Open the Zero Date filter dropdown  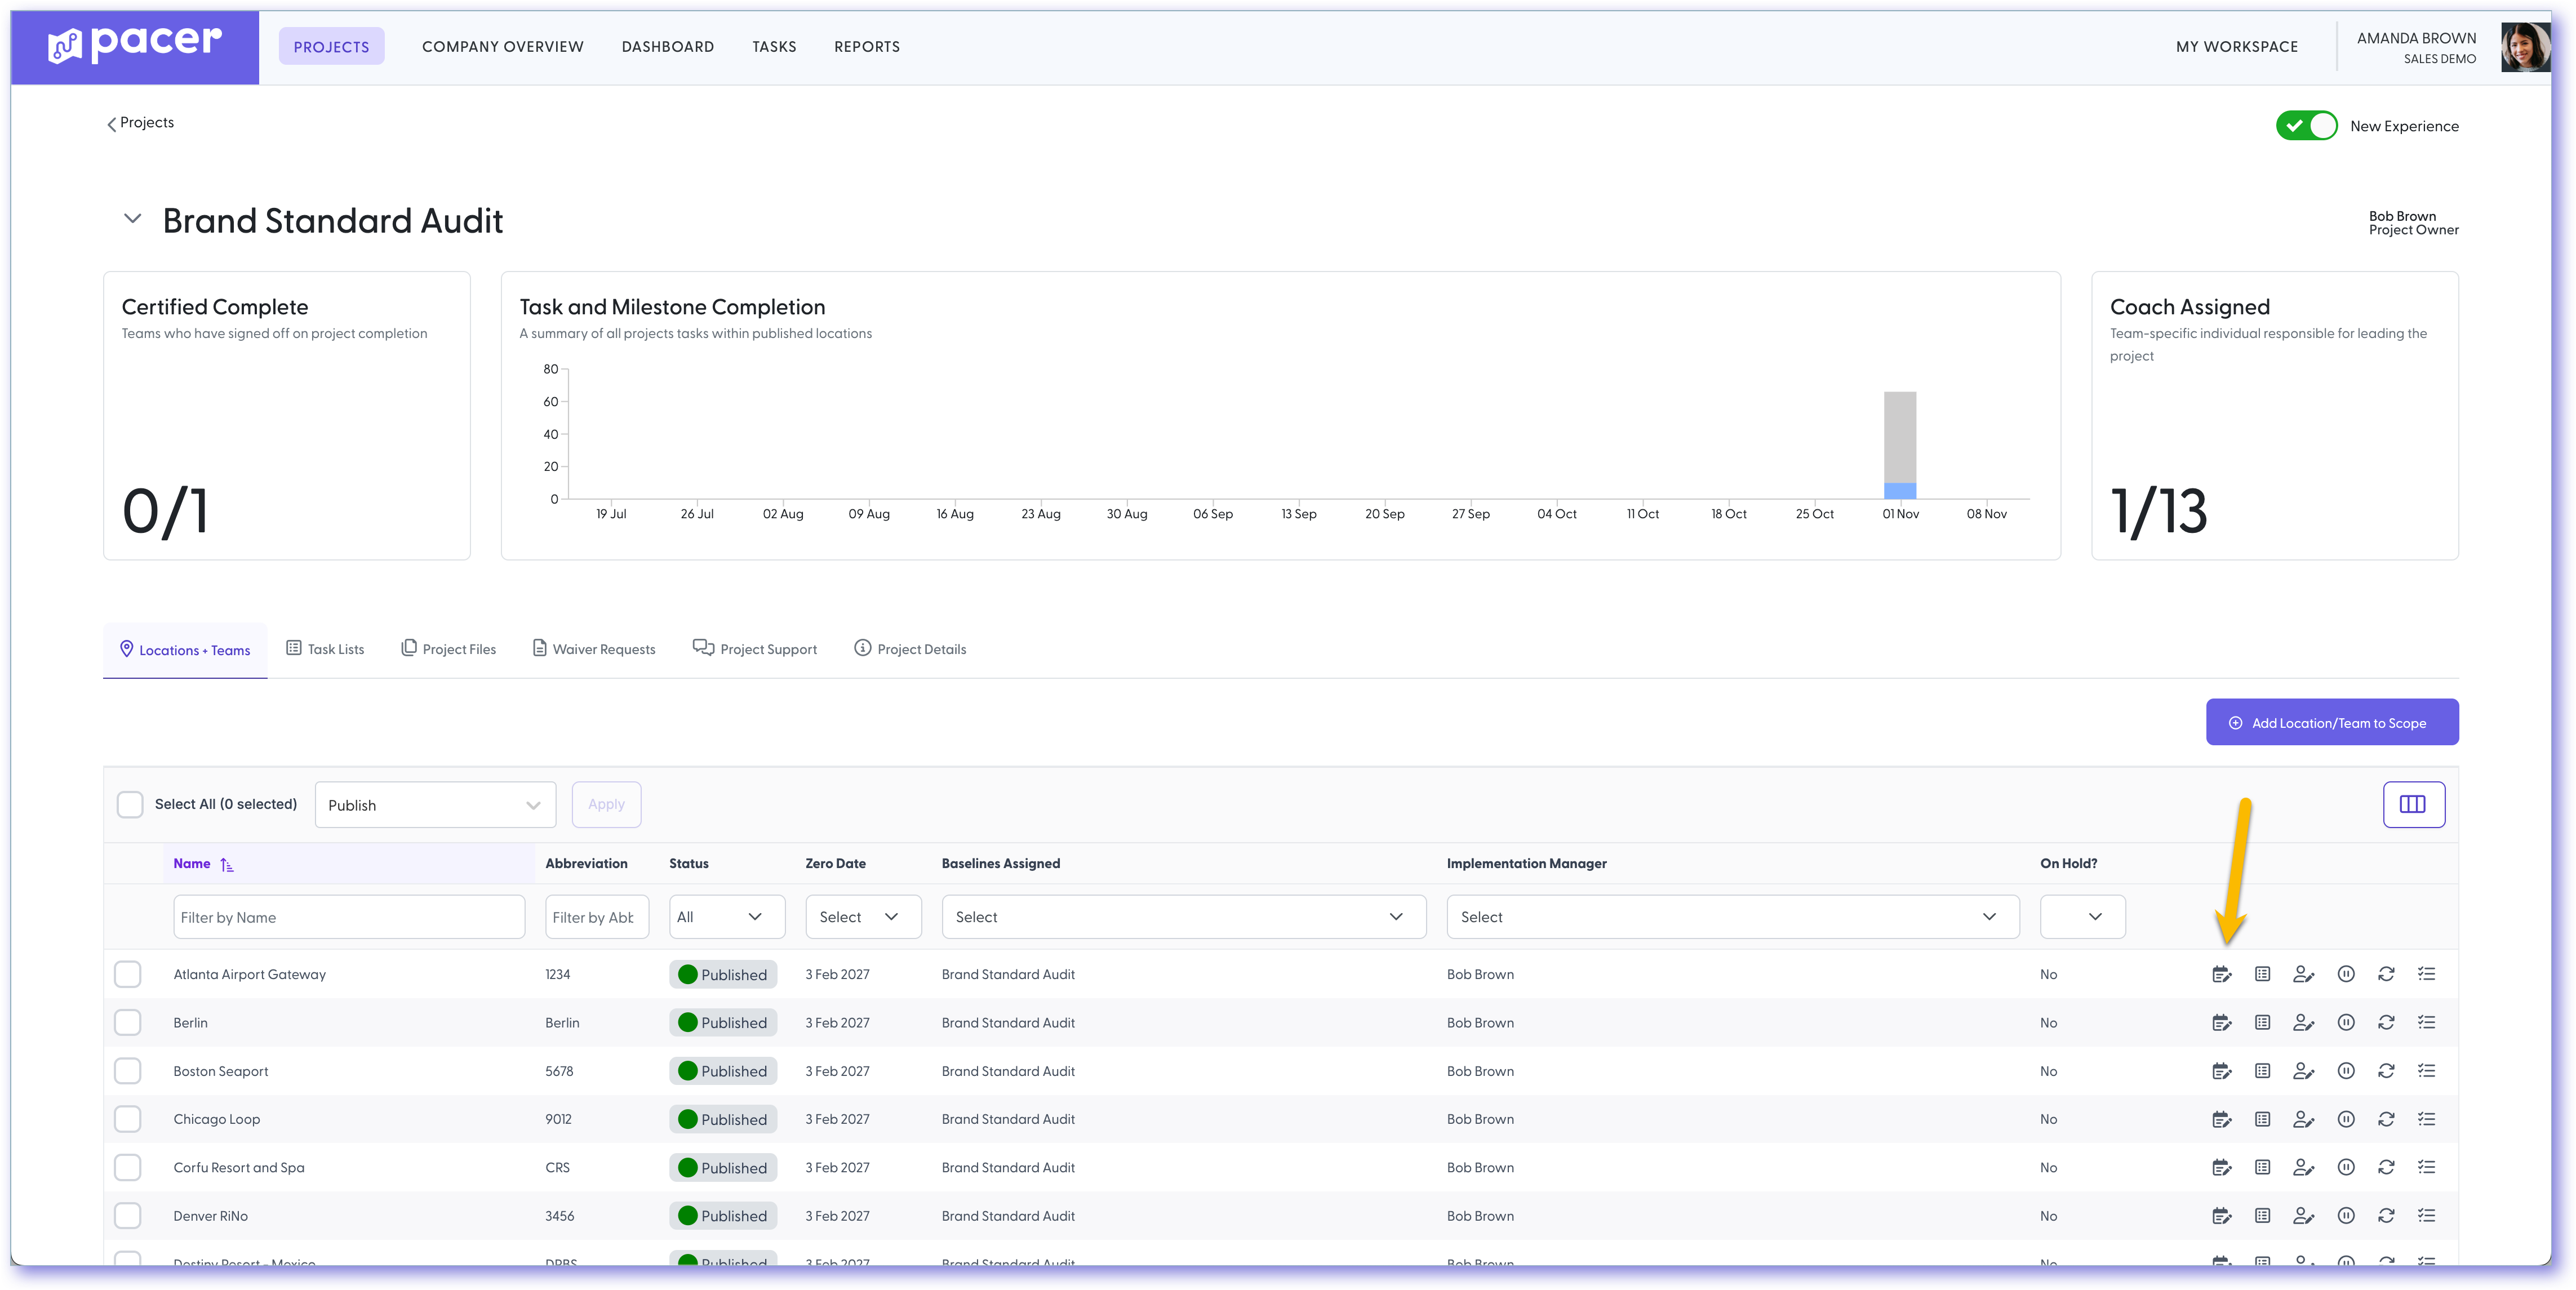click(x=863, y=917)
